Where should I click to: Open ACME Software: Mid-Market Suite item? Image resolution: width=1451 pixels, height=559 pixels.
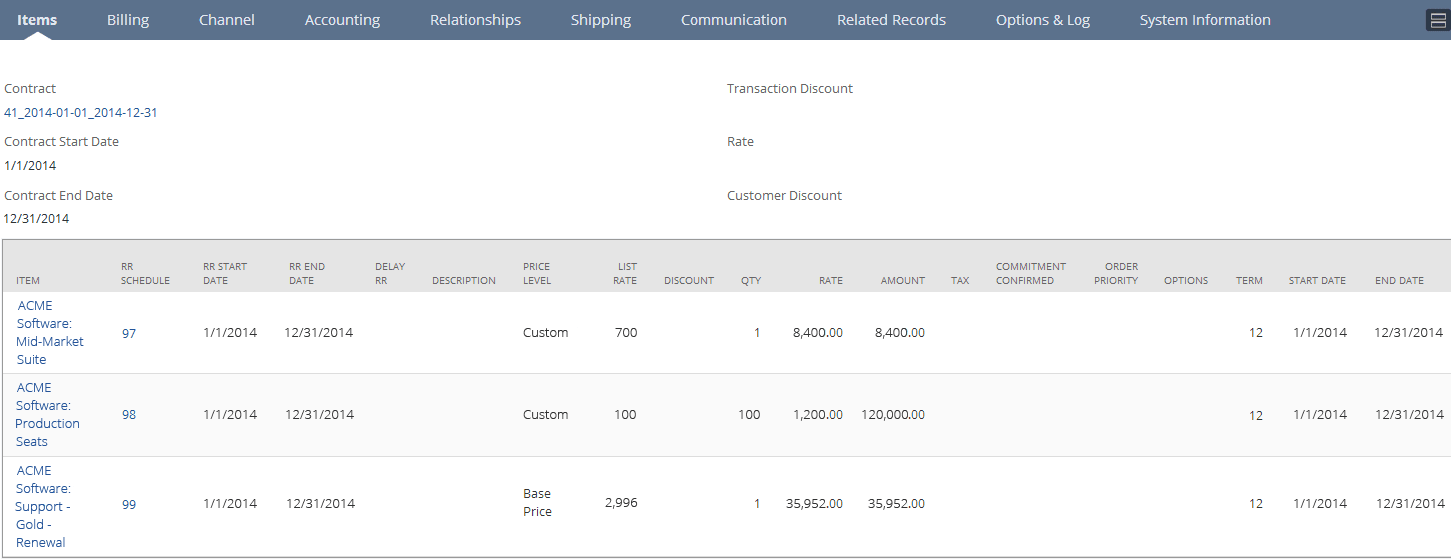50,333
